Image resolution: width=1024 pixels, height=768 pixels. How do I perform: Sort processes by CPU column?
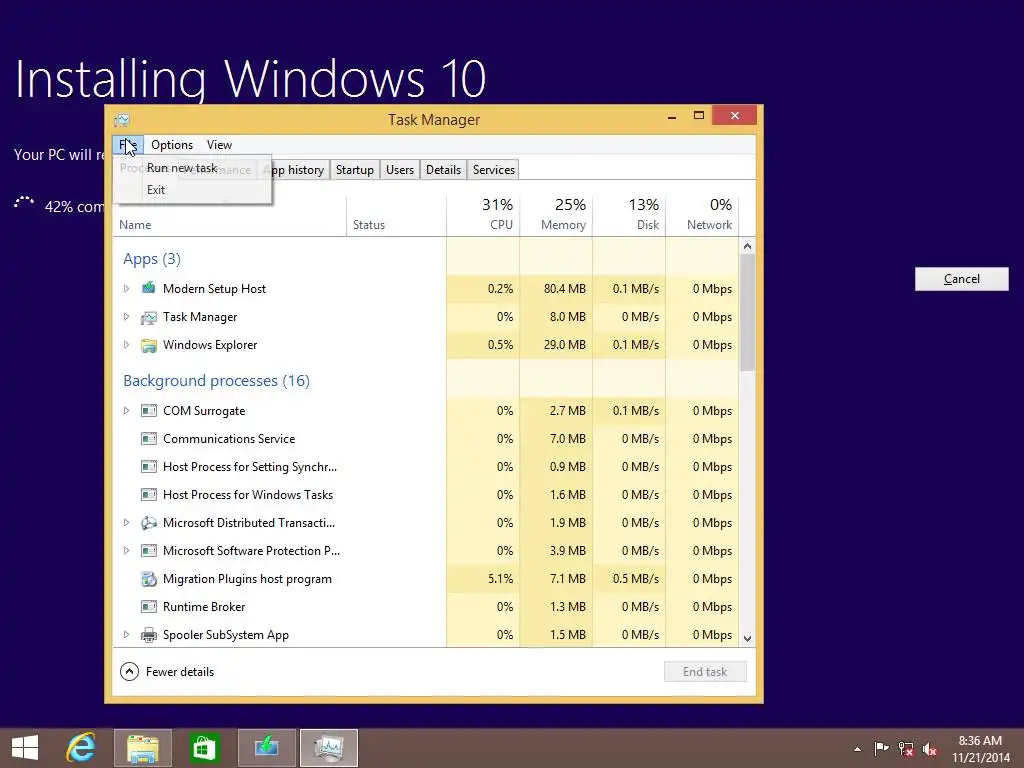pos(483,214)
